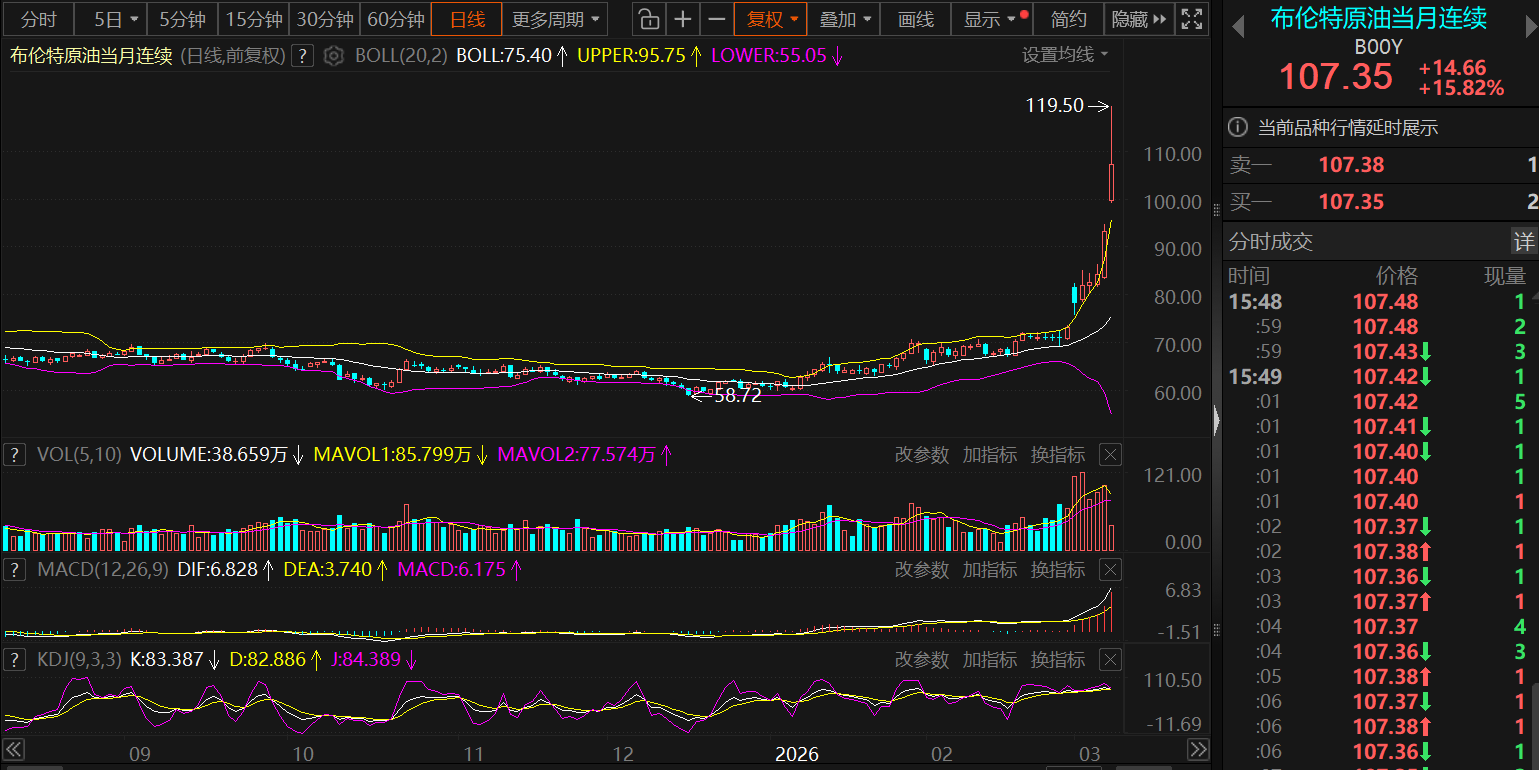
Task: Enter full screen with the expand icon
Action: pos(1191,19)
